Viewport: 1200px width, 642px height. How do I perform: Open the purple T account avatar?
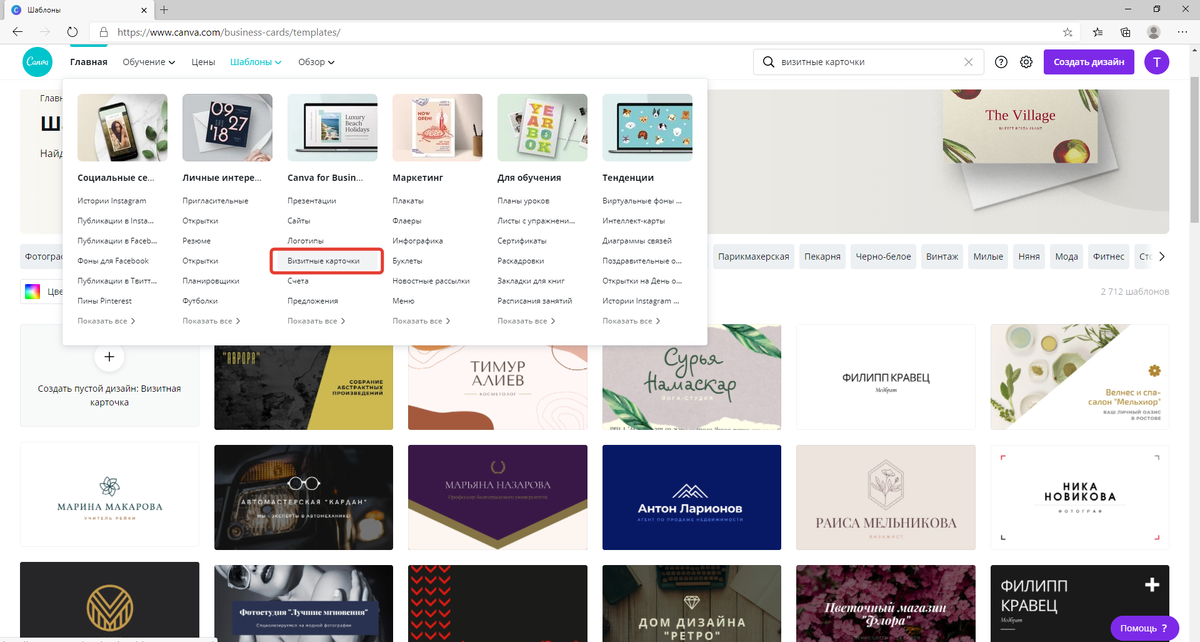click(1157, 62)
